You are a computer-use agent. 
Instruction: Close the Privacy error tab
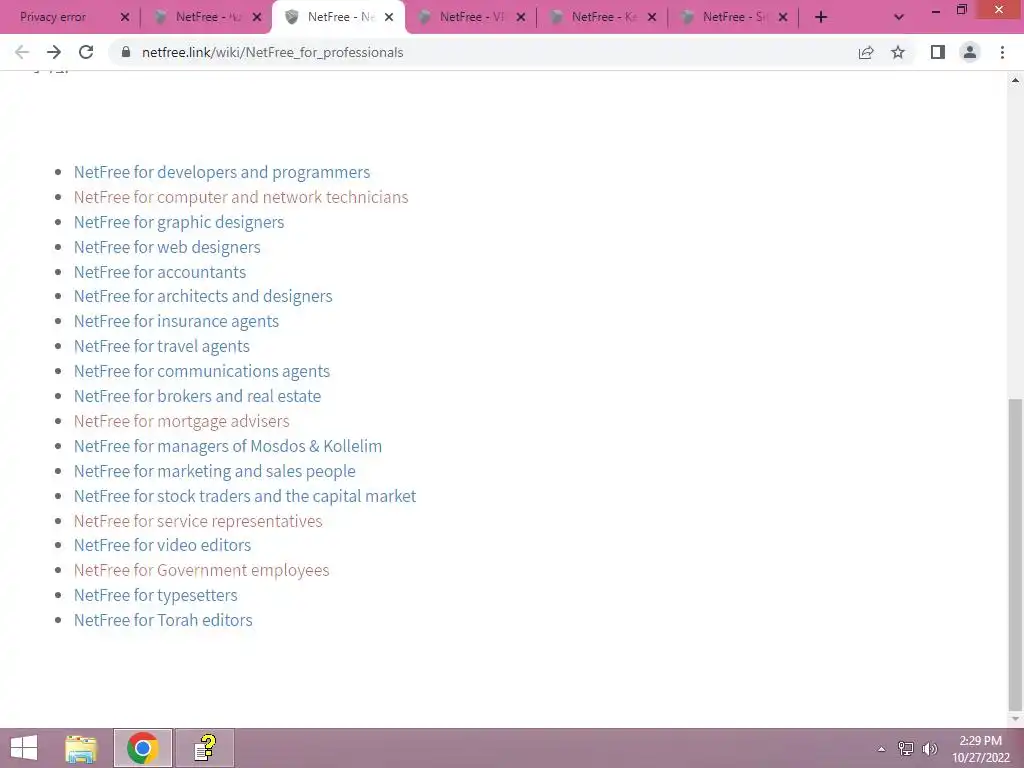125,17
